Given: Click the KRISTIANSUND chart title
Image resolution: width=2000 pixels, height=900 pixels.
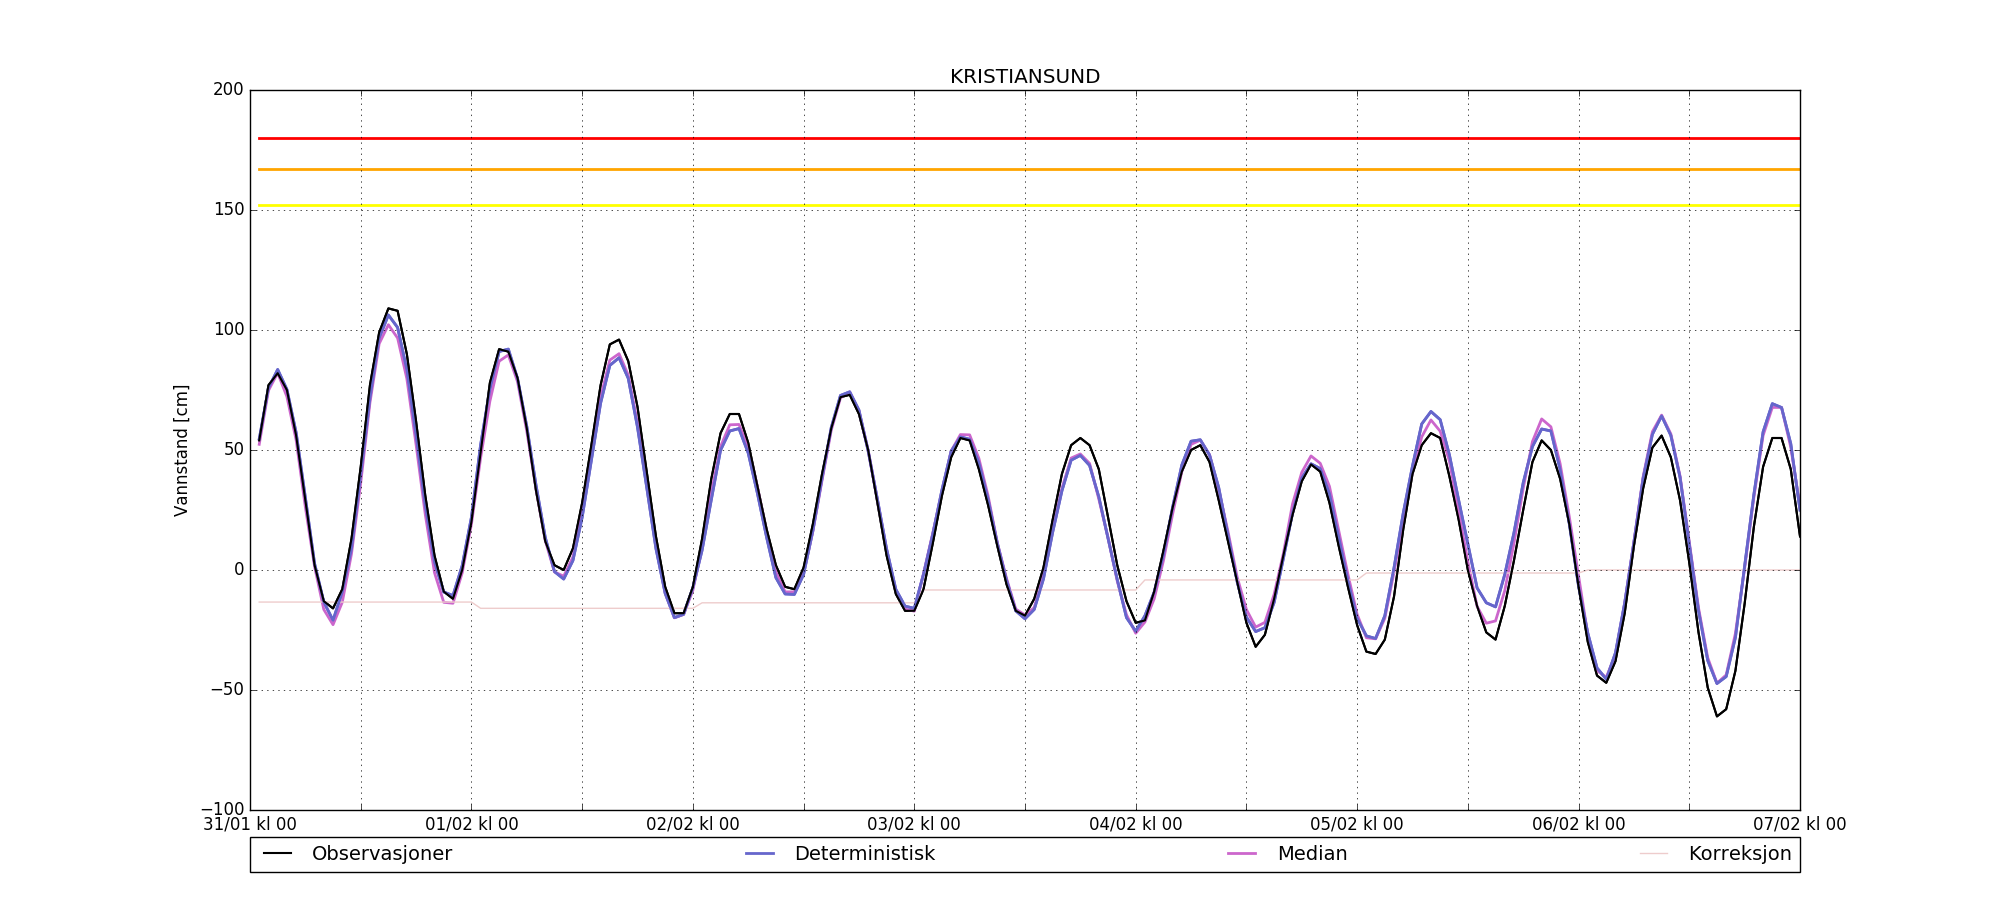Looking at the screenshot, I should (1025, 77).
